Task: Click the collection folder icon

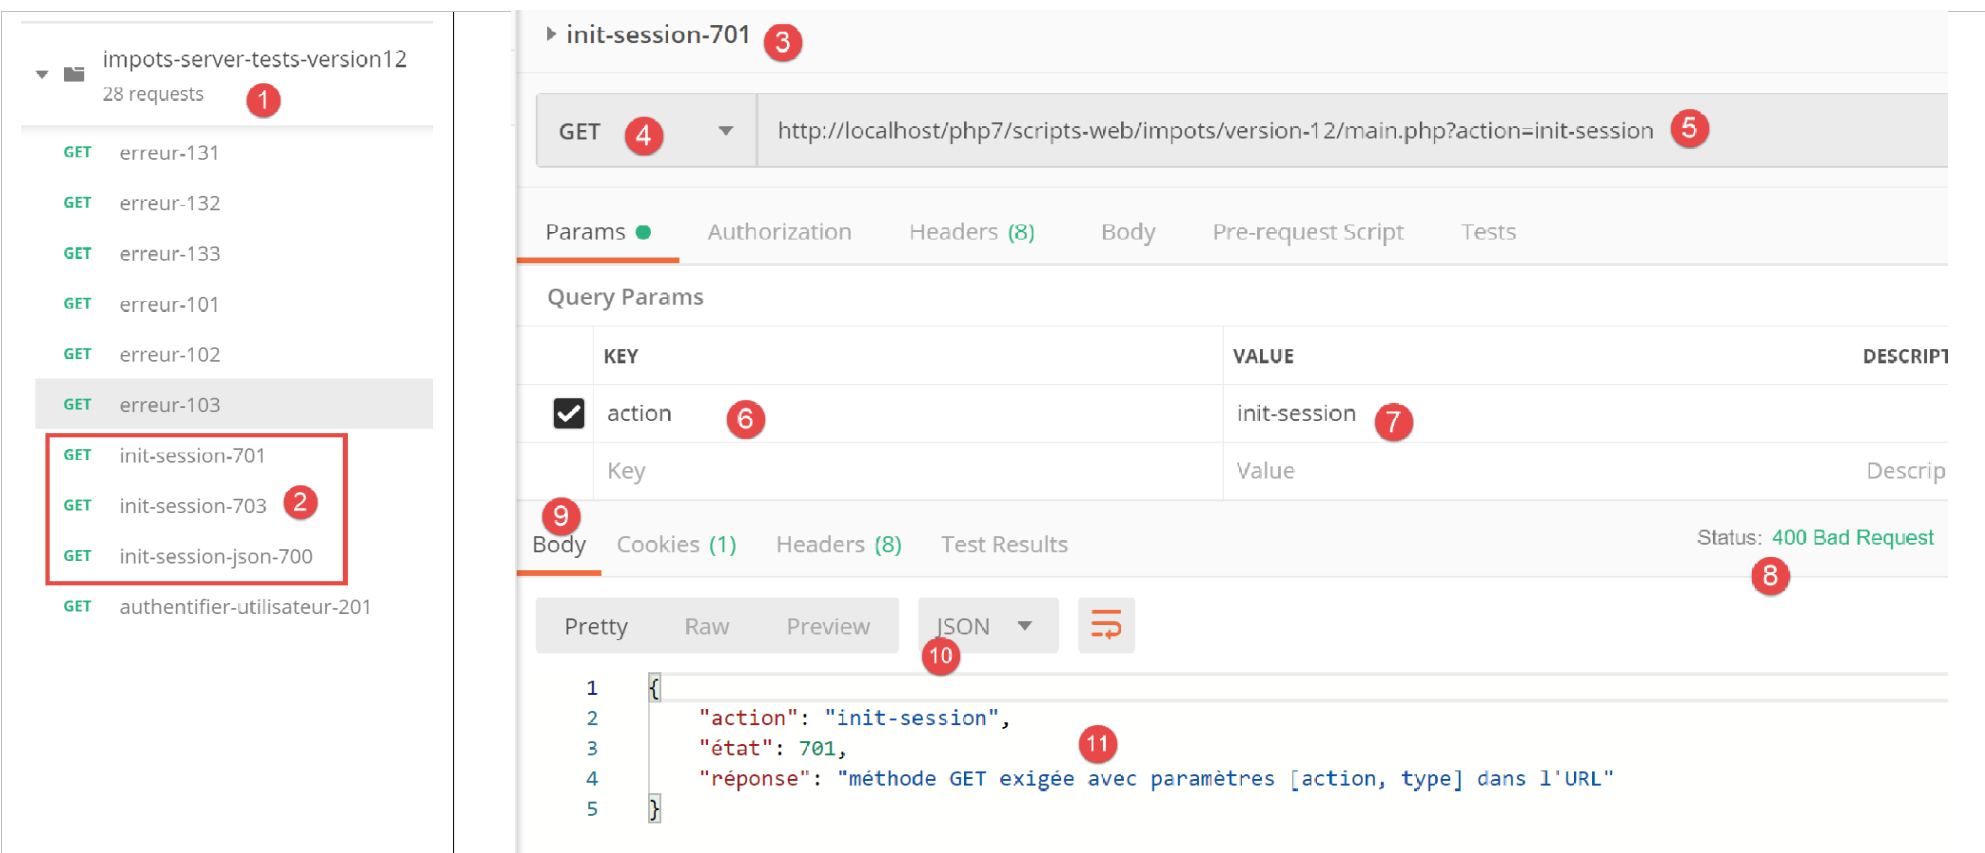Action: [74, 74]
